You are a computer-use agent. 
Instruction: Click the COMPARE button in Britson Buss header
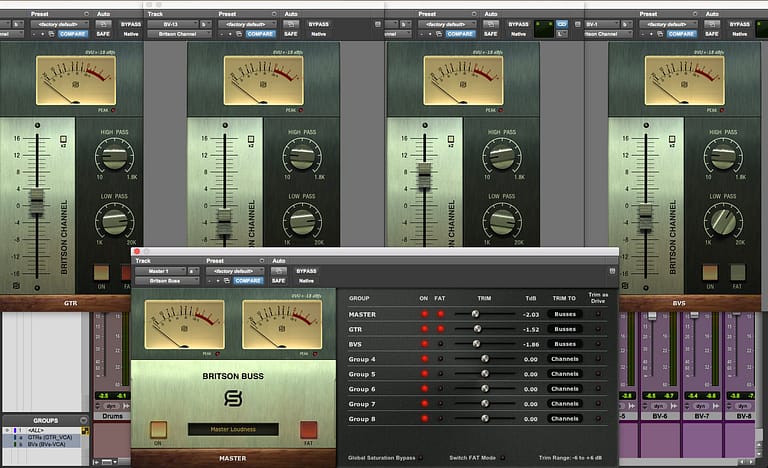point(248,281)
